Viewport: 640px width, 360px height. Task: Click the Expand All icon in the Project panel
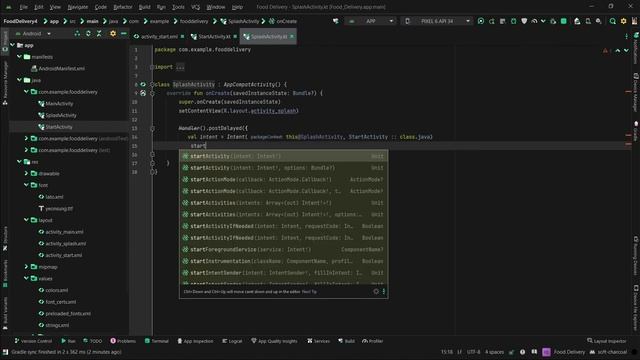[88, 33]
